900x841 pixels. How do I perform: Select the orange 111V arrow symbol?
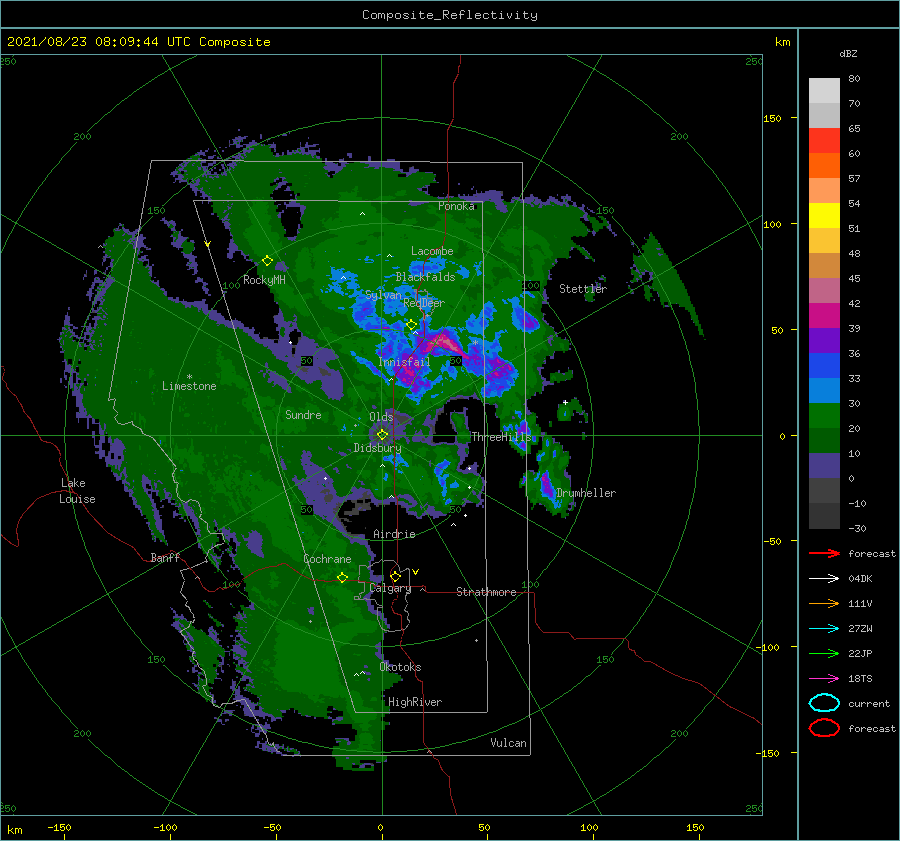click(x=824, y=603)
